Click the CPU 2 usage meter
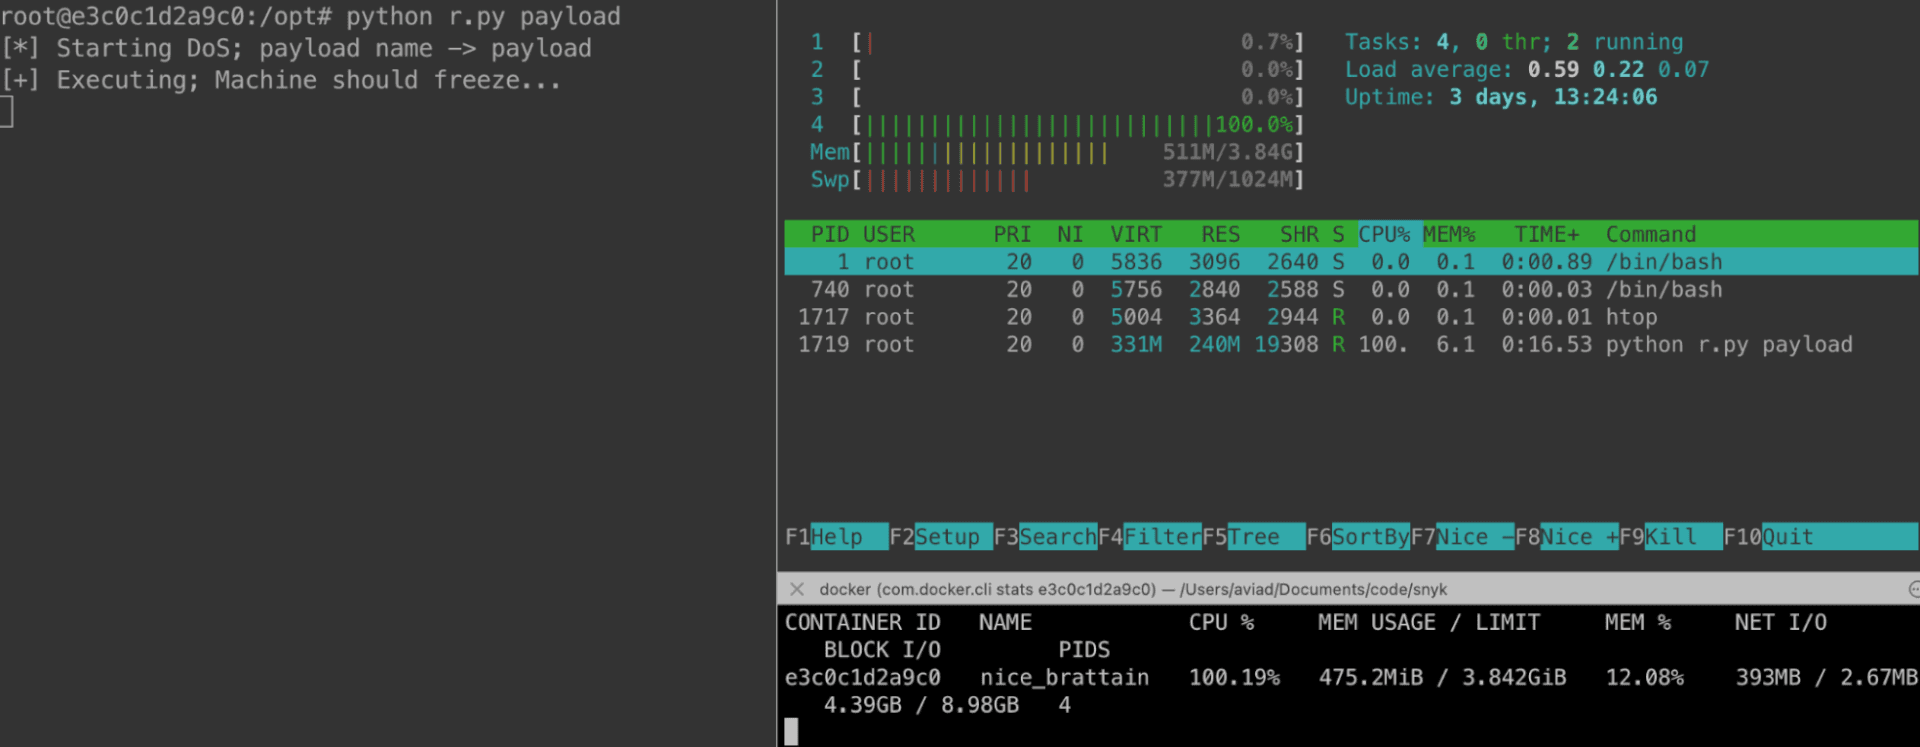This screenshot has width=1920, height=747. pyautogui.click(x=1057, y=69)
